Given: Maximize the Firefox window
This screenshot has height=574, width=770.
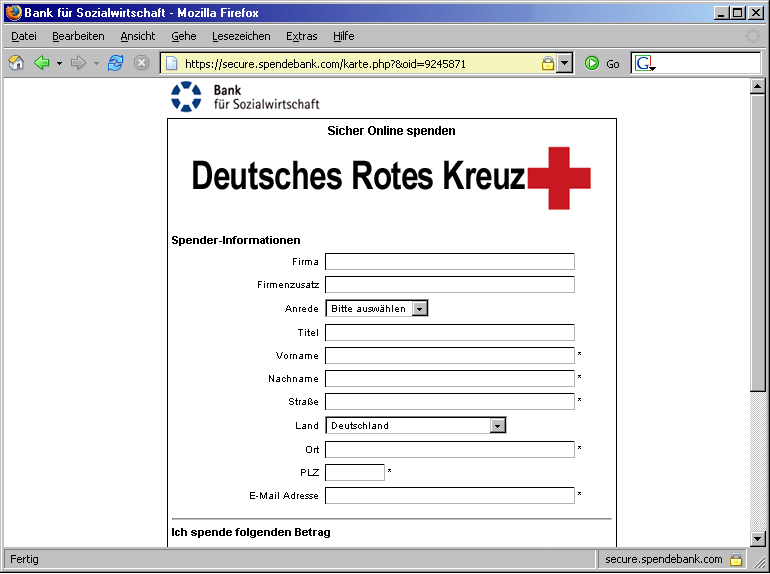Looking at the screenshot, I should (738, 13).
